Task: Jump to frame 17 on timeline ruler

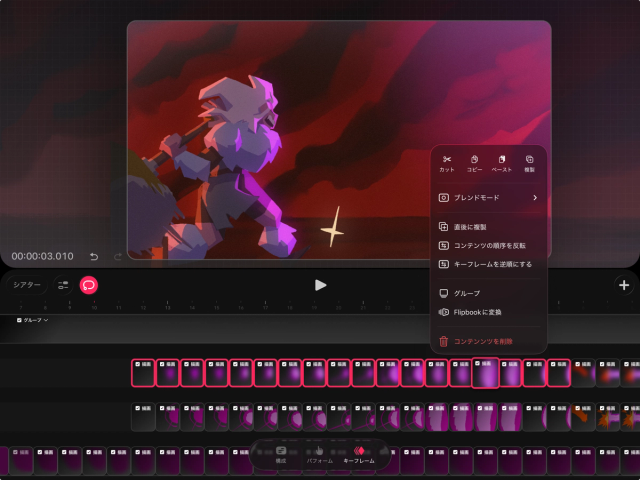Action: click(x=265, y=307)
